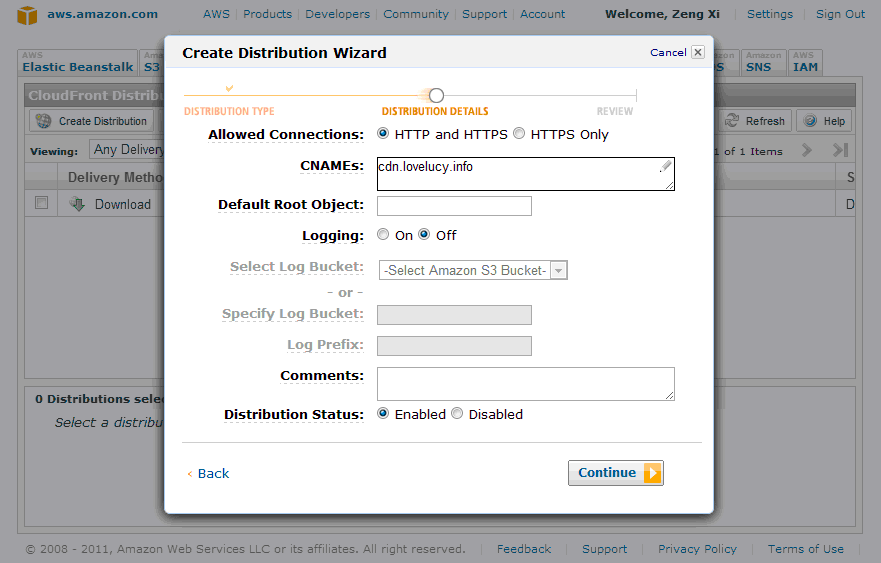This screenshot has width=881, height=563.
Task: Open the footer Support link
Action: pyautogui.click(x=605, y=549)
